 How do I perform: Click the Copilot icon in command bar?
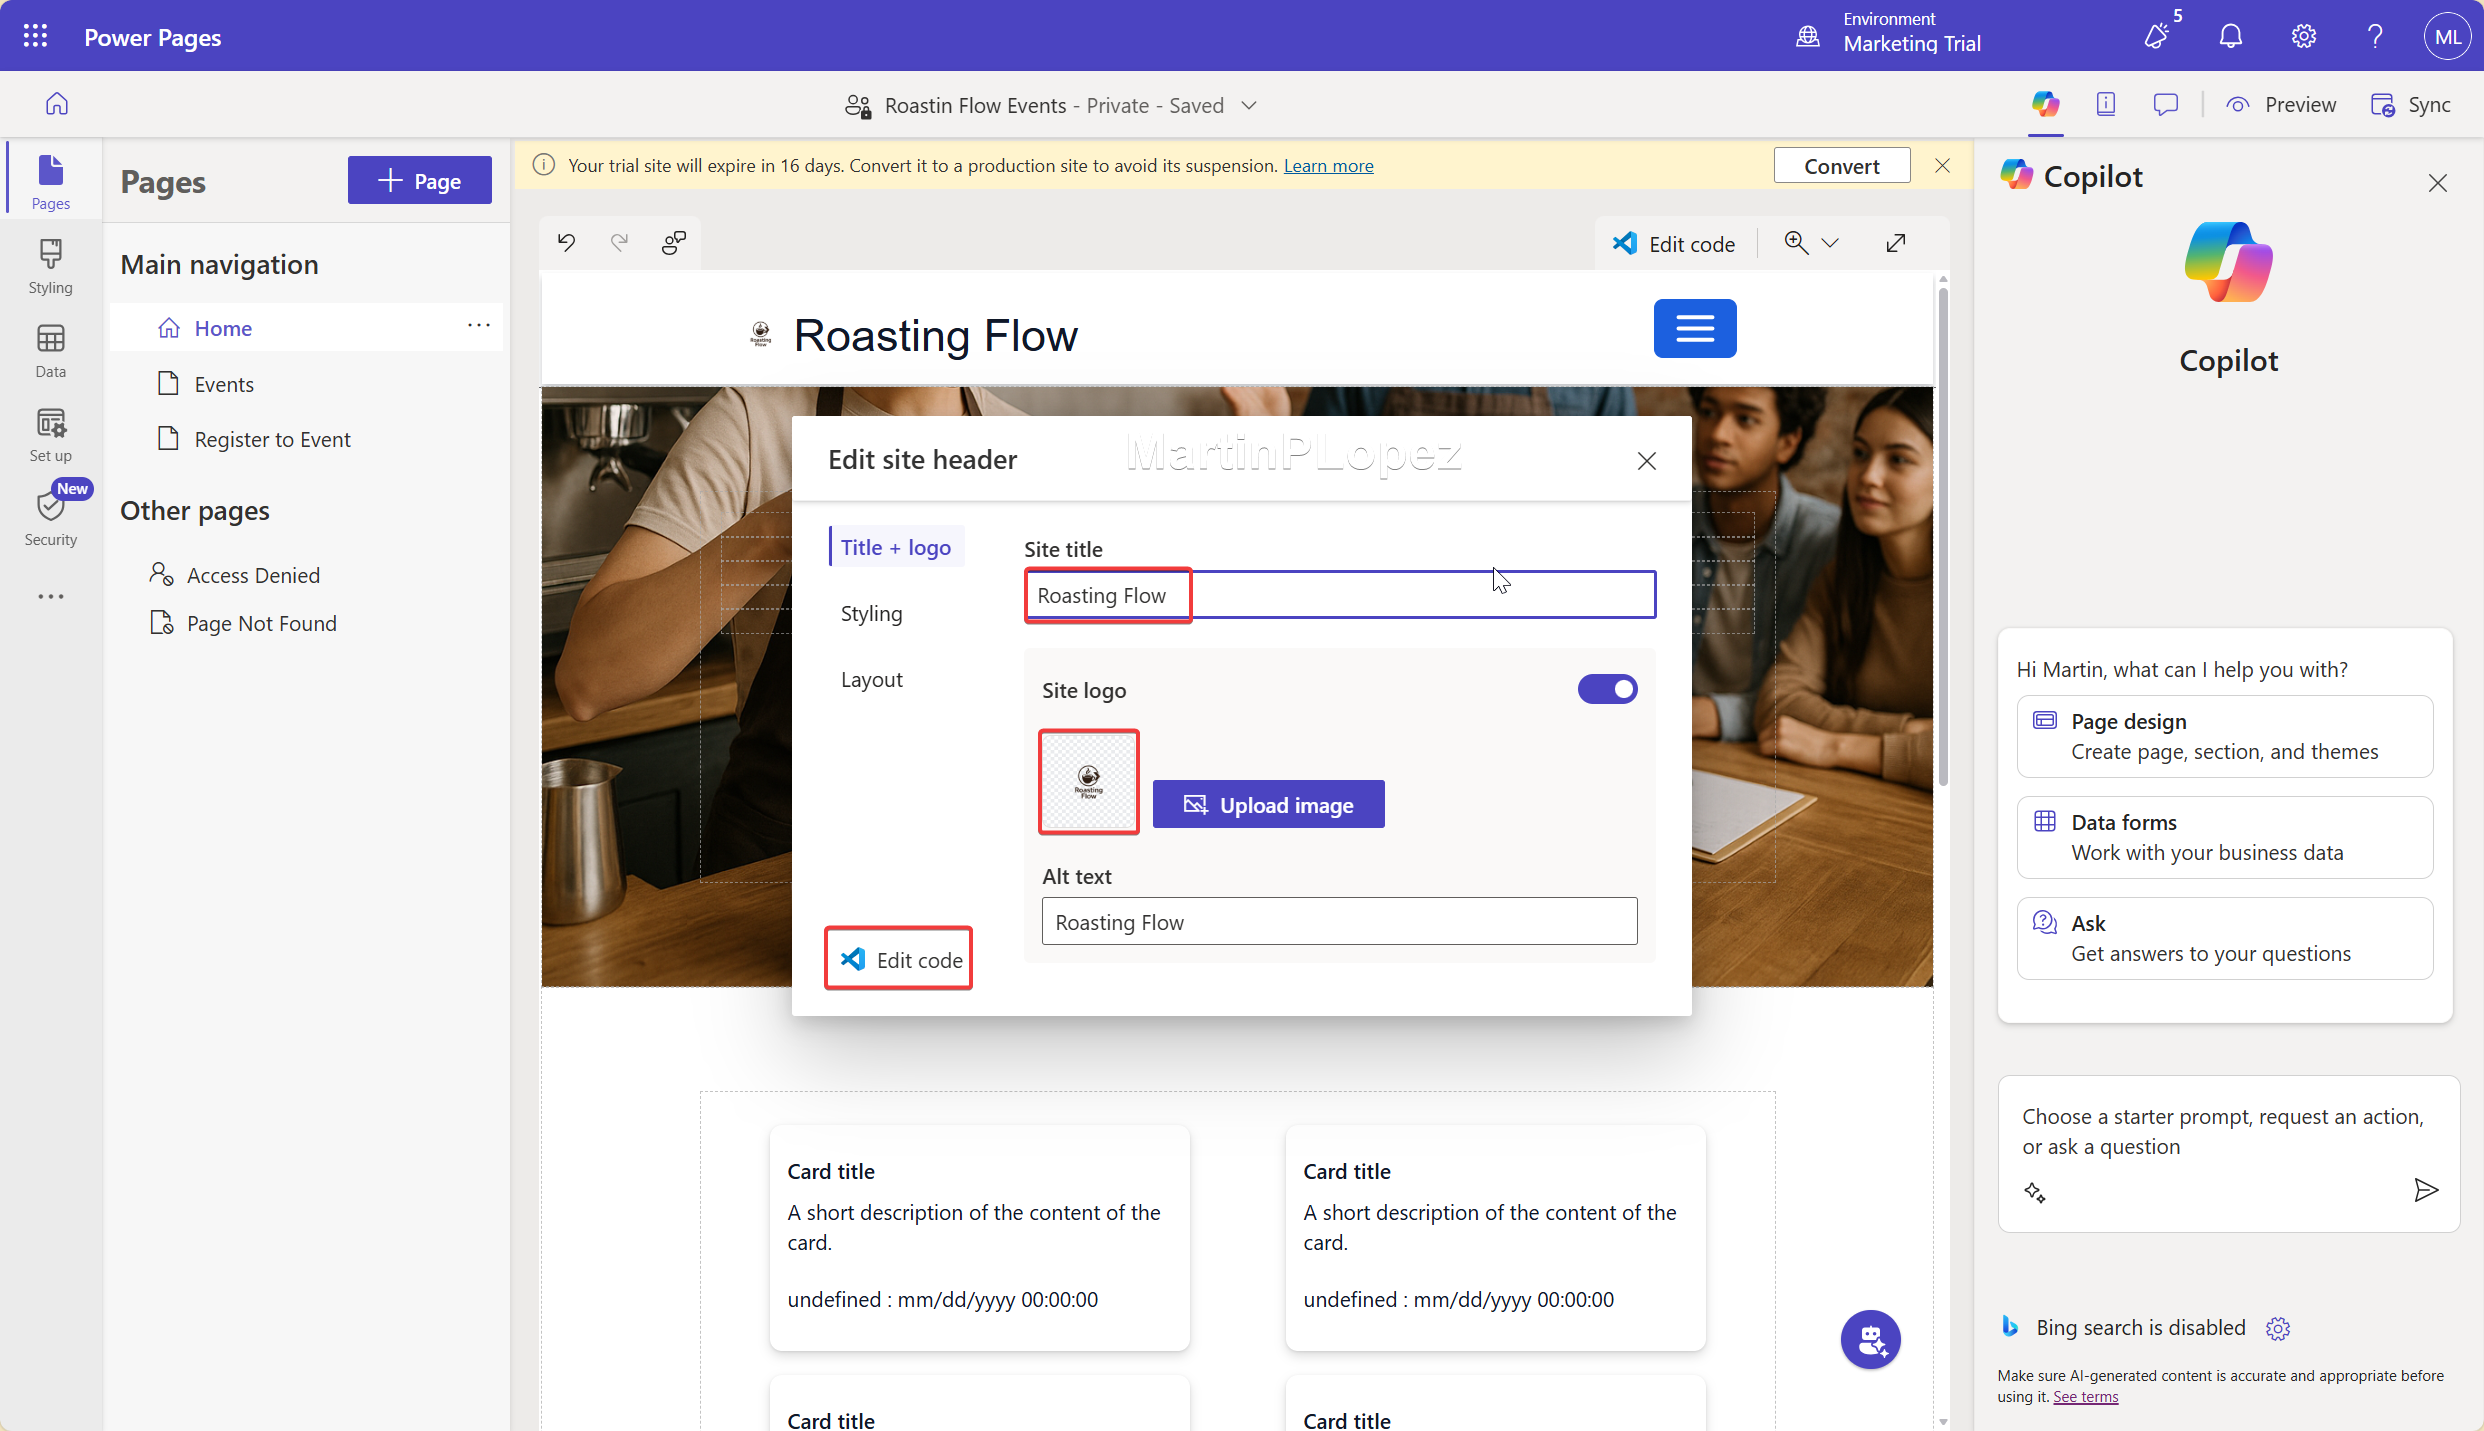point(2045,104)
